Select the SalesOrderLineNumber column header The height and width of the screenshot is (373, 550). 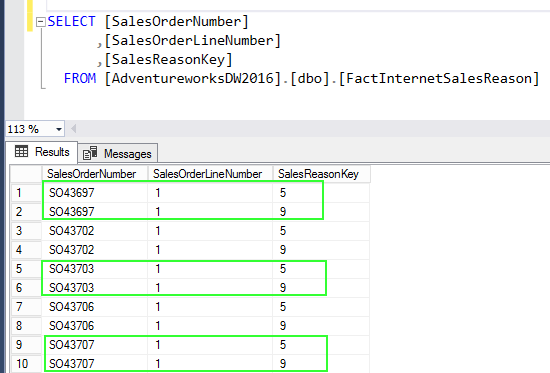coord(210,174)
